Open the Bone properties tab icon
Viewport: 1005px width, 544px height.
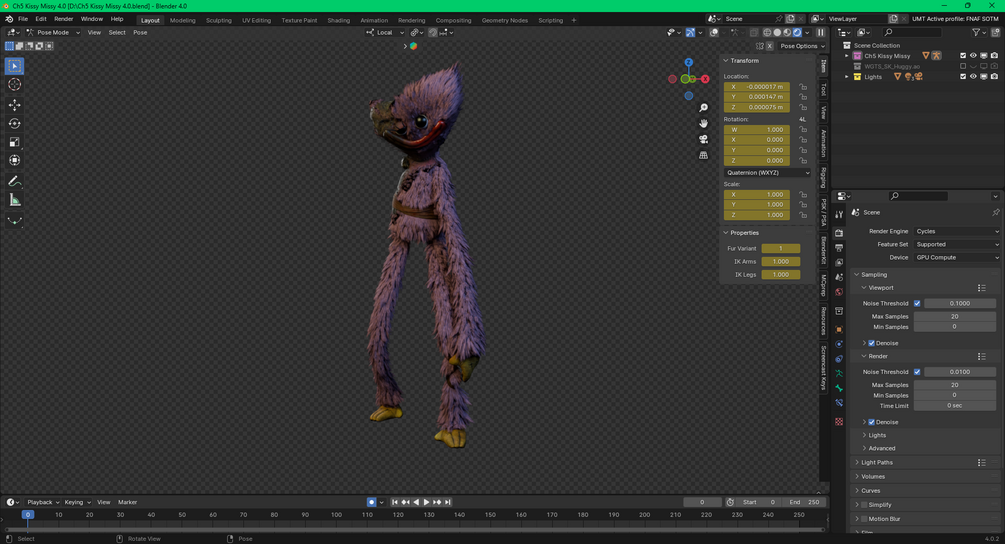(x=838, y=388)
